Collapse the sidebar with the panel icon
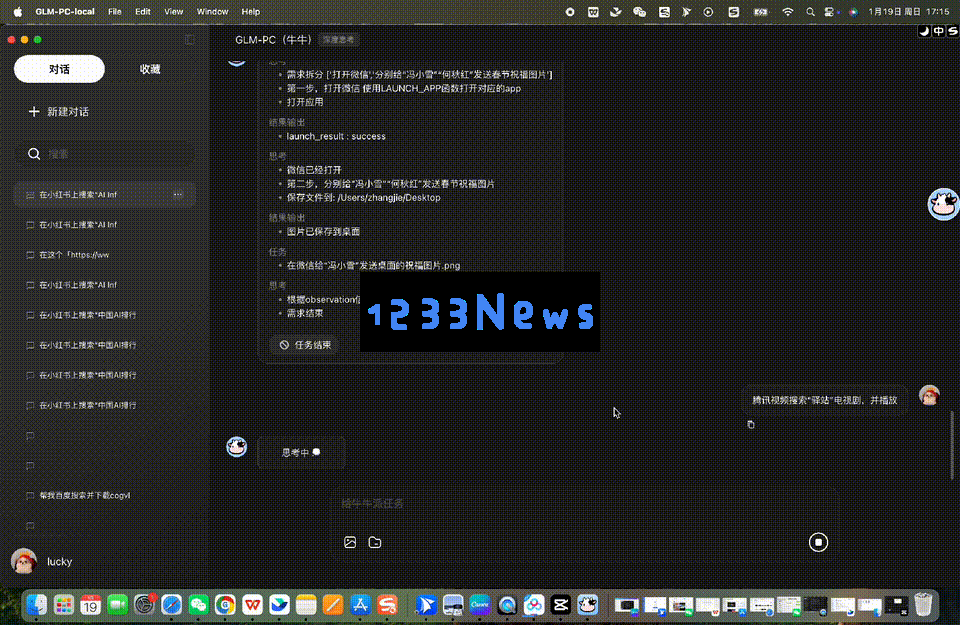The height and width of the screenshot is (625, 960). coord(190,40)
